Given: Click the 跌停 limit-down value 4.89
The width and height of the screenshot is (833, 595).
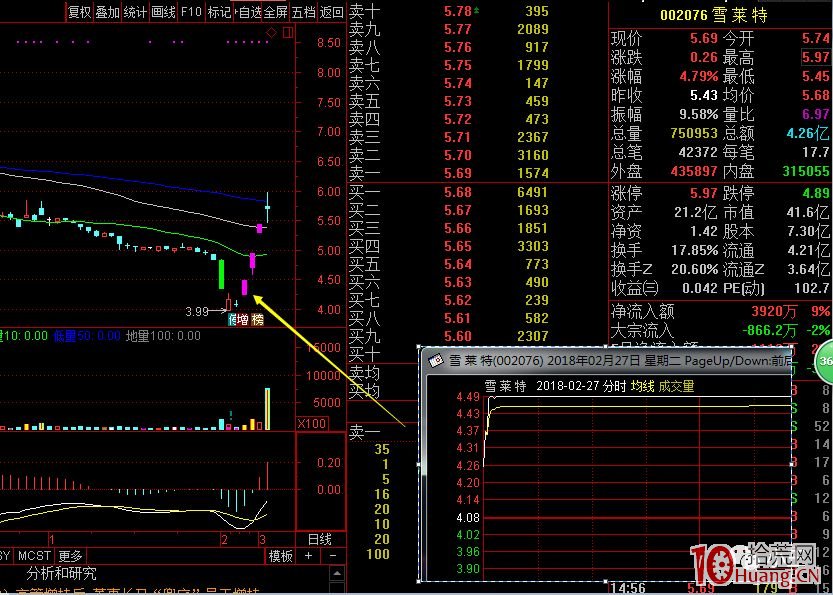Looking at the screenshot, I should [816, 193].
